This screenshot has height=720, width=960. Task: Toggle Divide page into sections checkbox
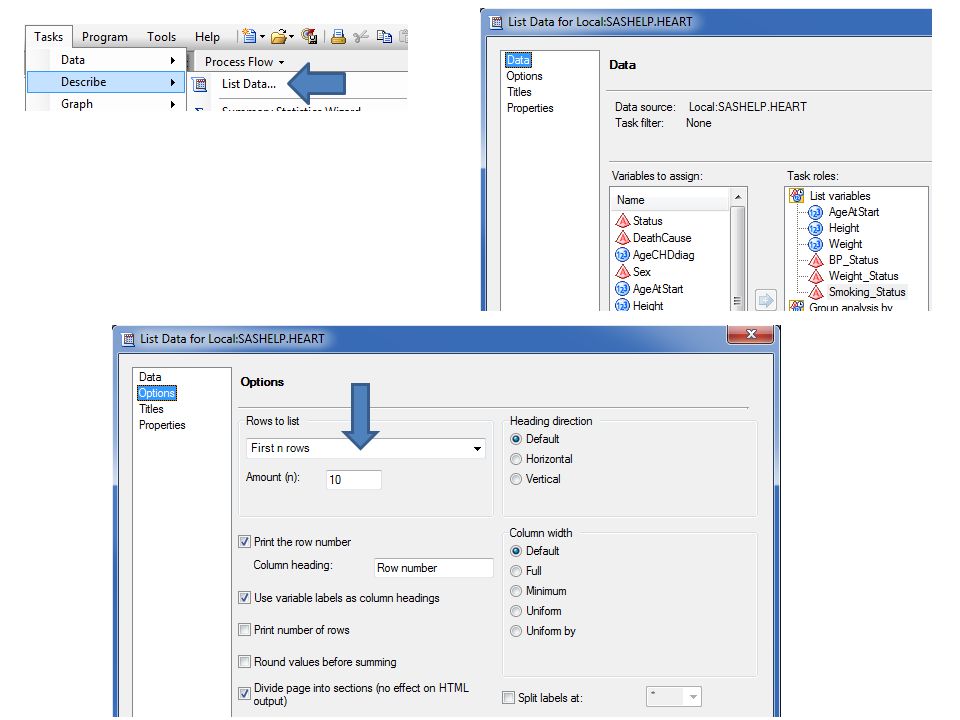(x=244, y=693)
